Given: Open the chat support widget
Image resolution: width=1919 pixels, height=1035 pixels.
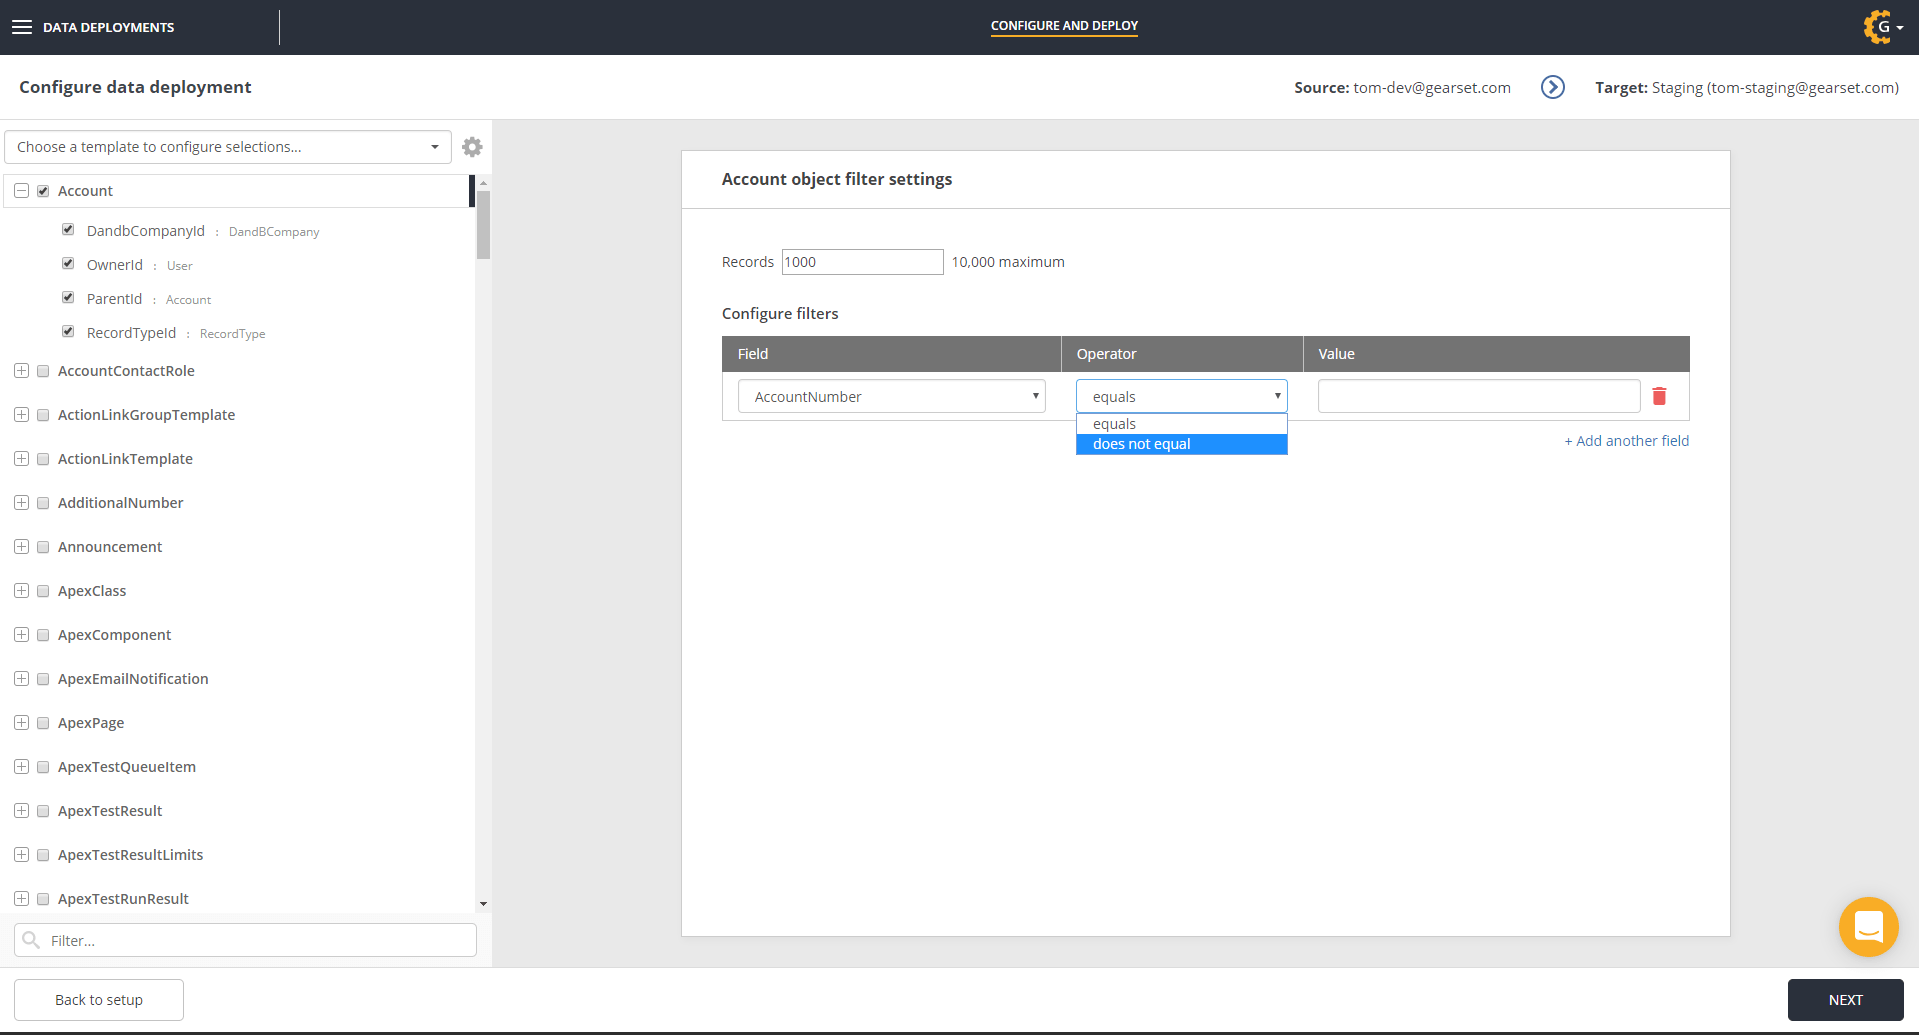Looking at the screenshot, I should [x=1867, y=926].
